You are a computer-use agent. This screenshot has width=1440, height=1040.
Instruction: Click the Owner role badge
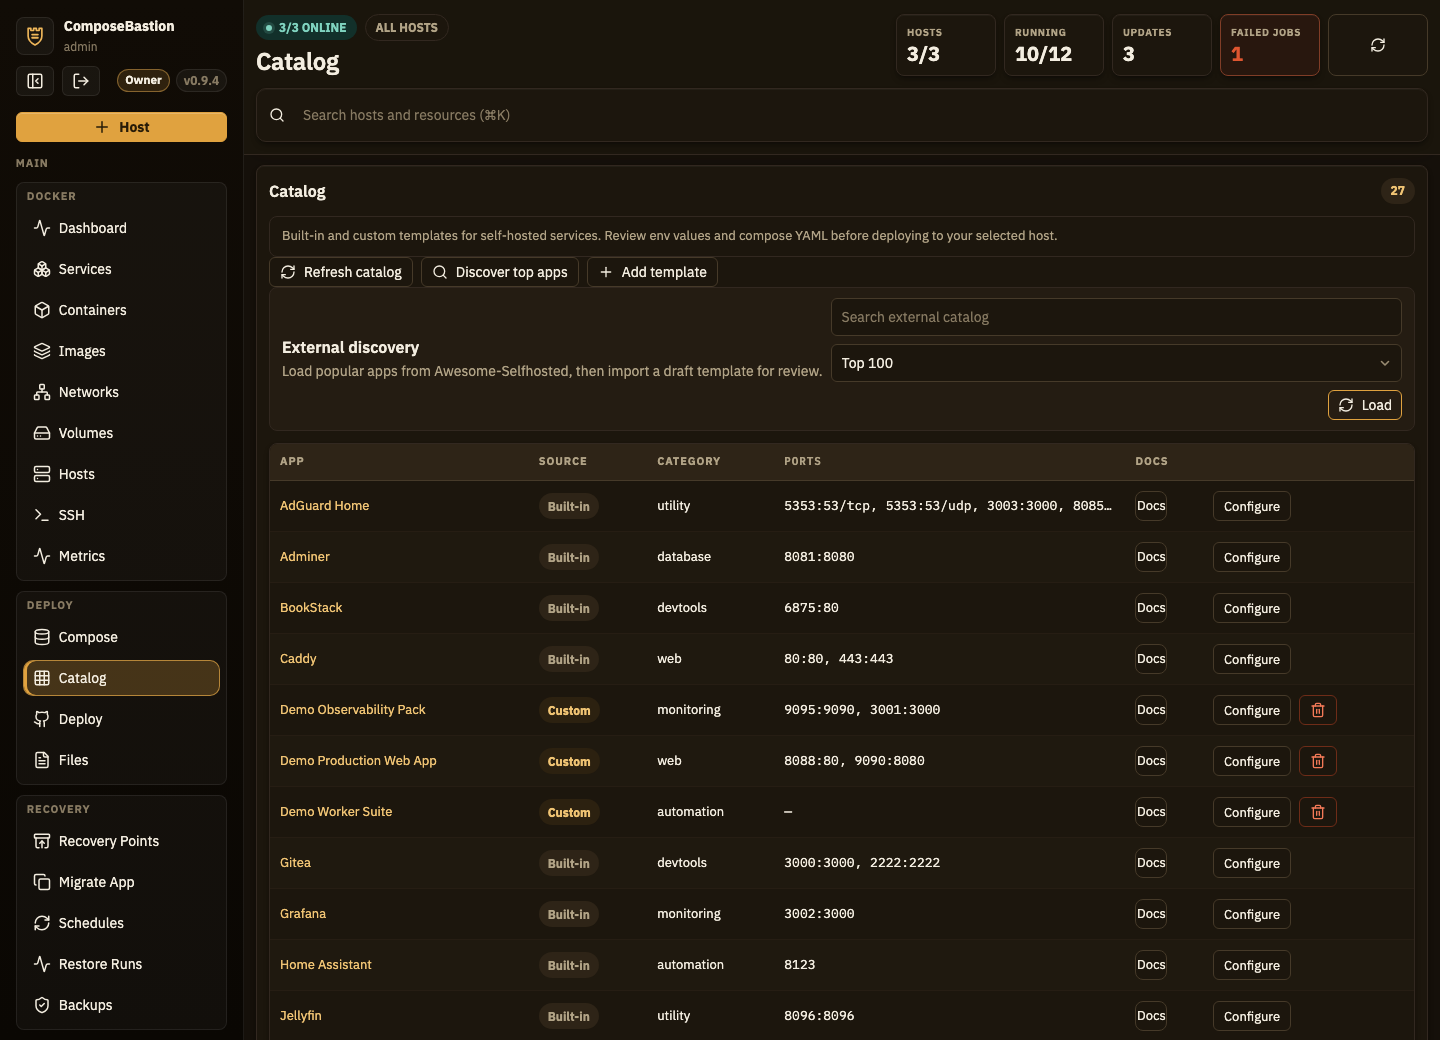[x=143, y=80]
